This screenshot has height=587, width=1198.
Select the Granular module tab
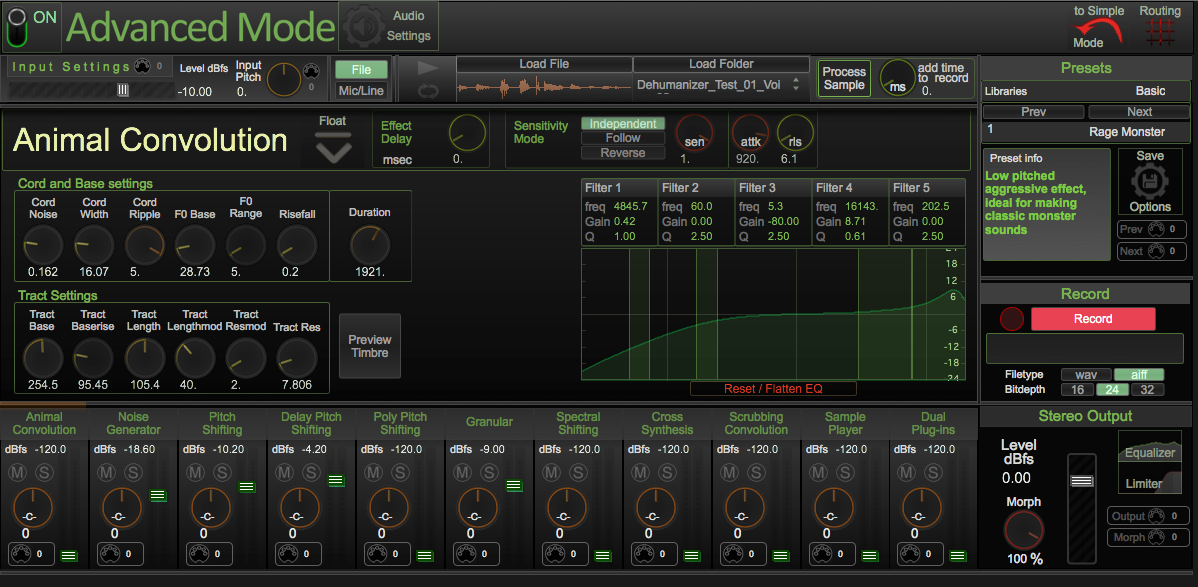[x=489, y=422]
